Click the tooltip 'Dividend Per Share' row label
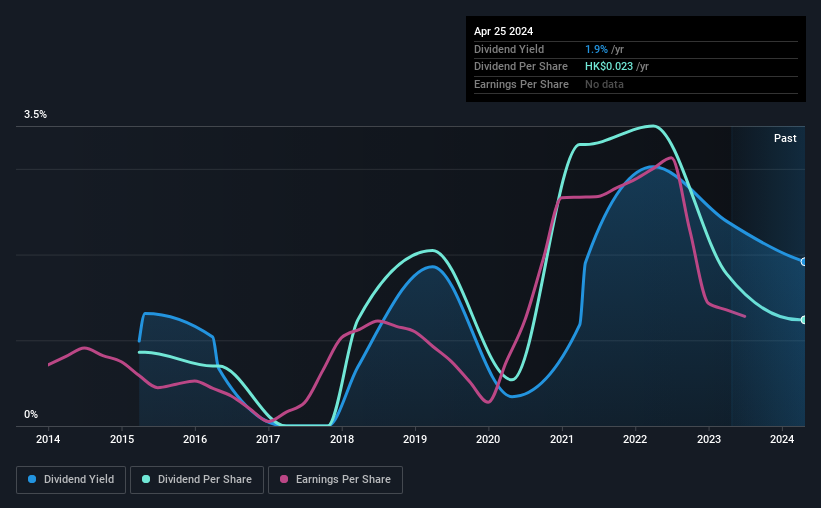This screenshot has height=508, width=821. pyautogui.click(x=521, y=67)
